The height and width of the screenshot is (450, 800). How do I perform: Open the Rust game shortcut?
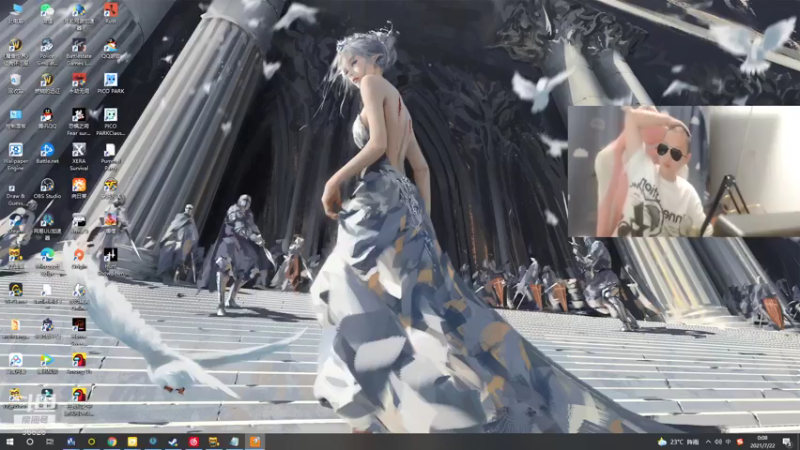coord(110,13)
